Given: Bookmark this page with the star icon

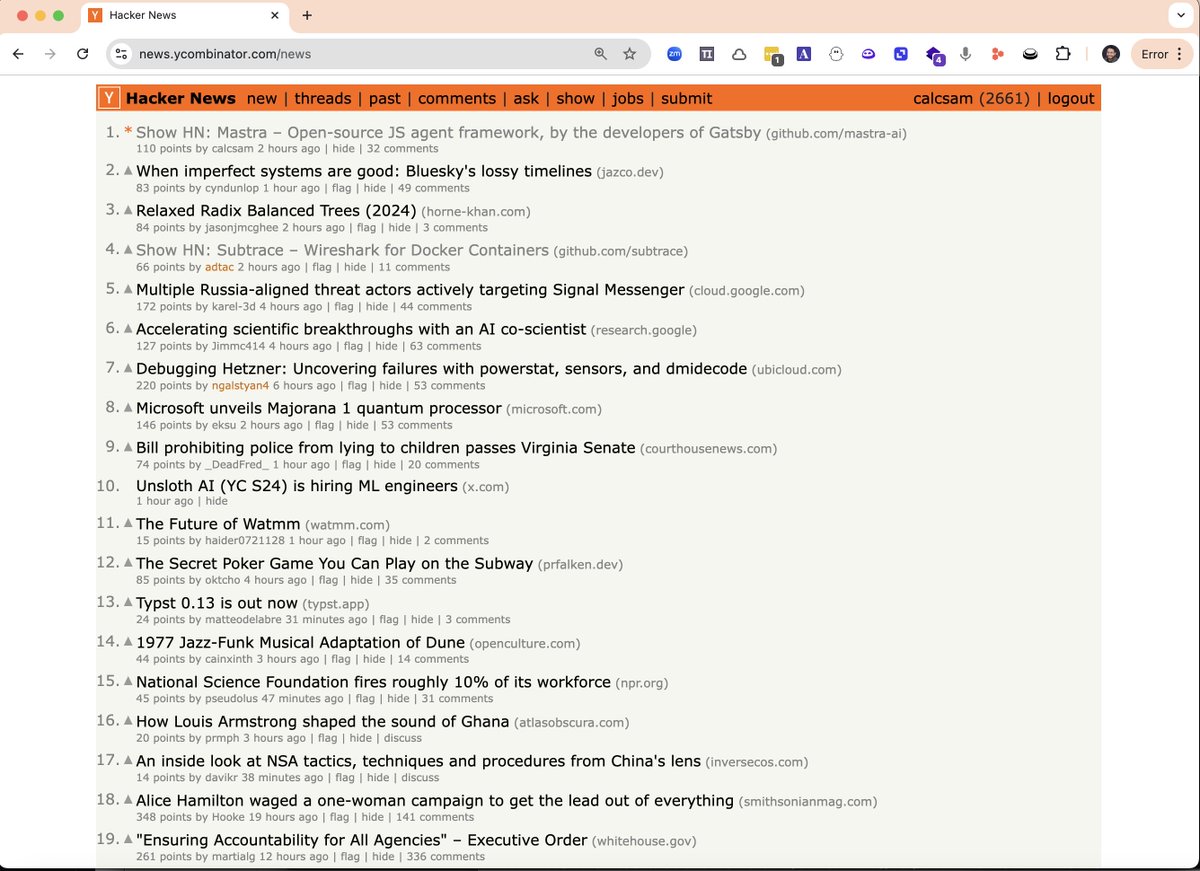Looking at the screenshot, I should click(x=629, y=54).
